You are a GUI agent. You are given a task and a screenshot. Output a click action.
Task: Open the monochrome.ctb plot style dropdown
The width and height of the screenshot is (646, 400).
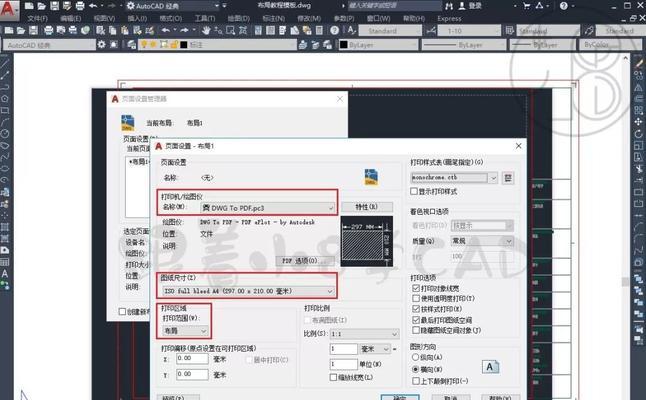[x=454, y=178]
